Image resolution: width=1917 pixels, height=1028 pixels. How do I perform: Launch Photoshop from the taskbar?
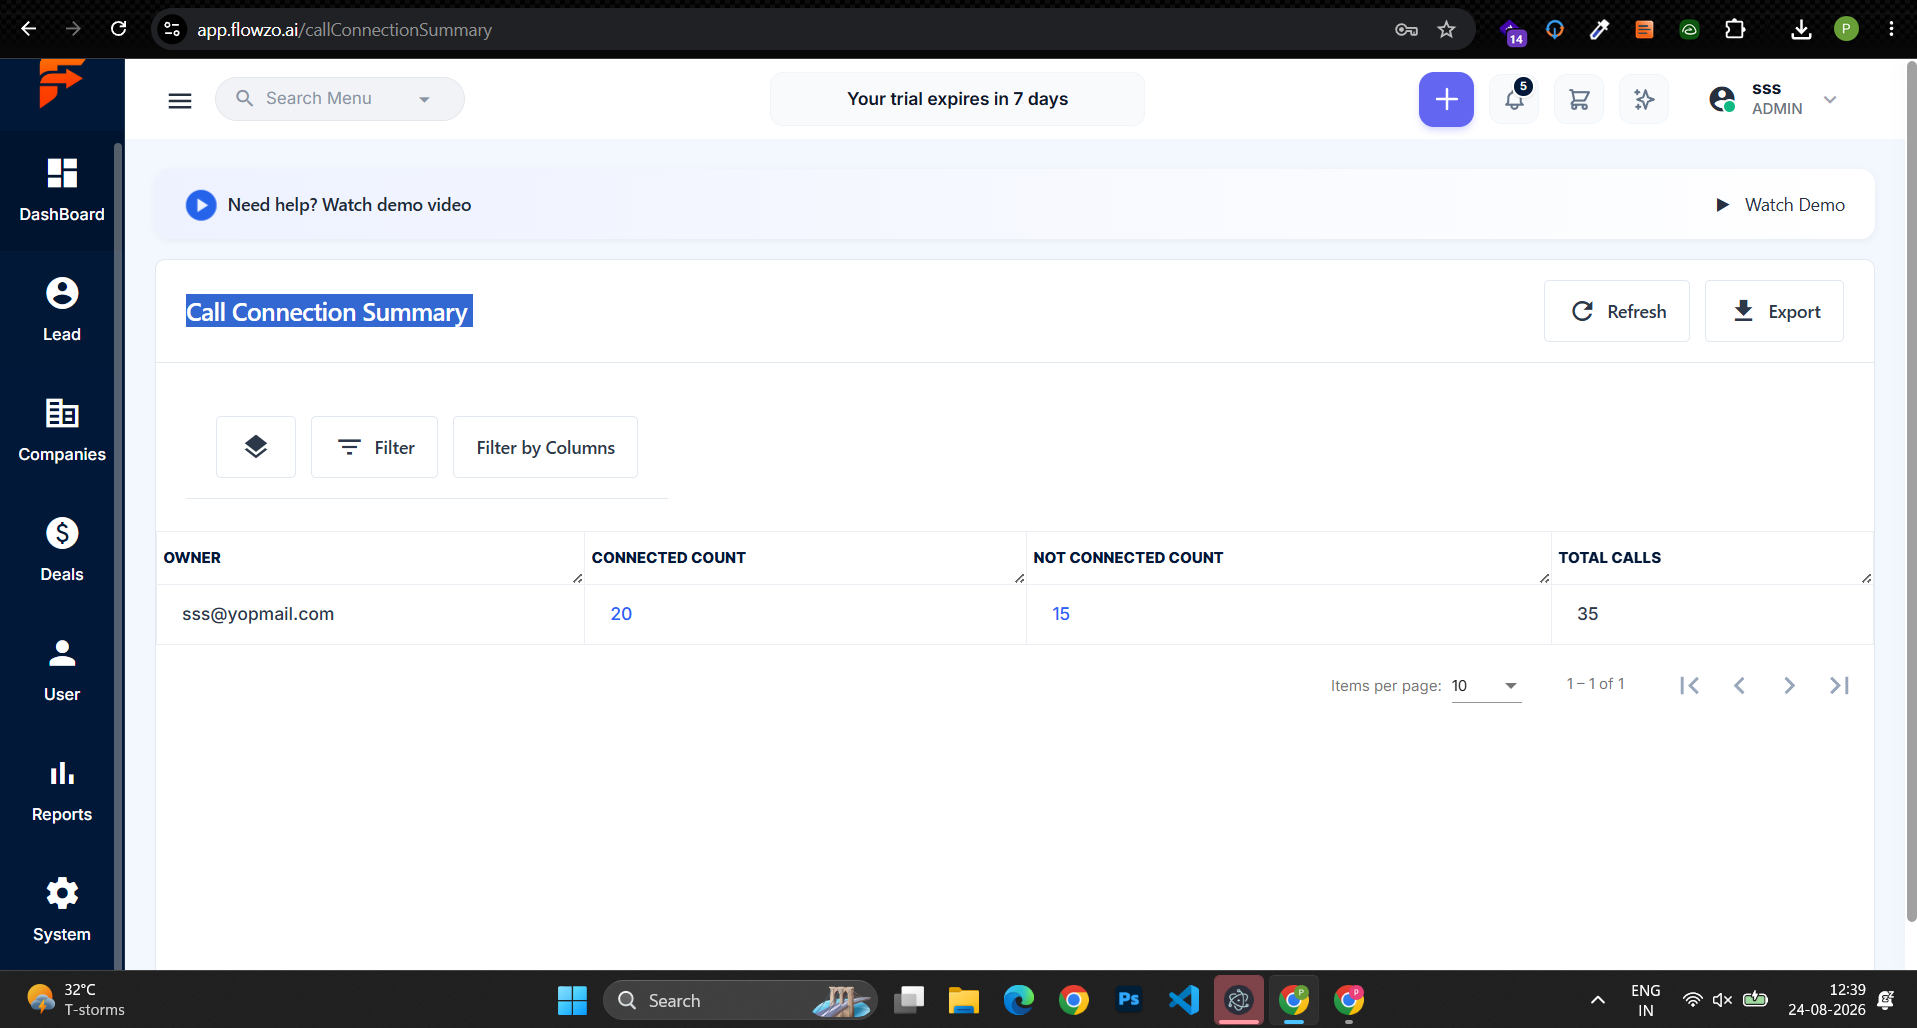[x=1128, y=1000]
